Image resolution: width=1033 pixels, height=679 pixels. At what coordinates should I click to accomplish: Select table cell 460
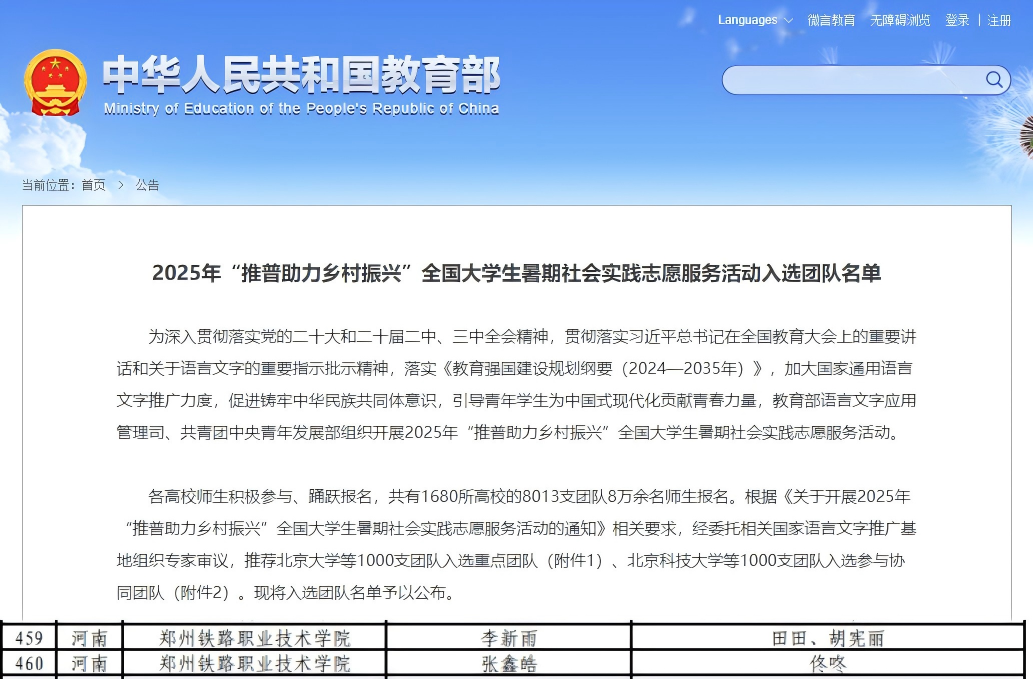29,663
